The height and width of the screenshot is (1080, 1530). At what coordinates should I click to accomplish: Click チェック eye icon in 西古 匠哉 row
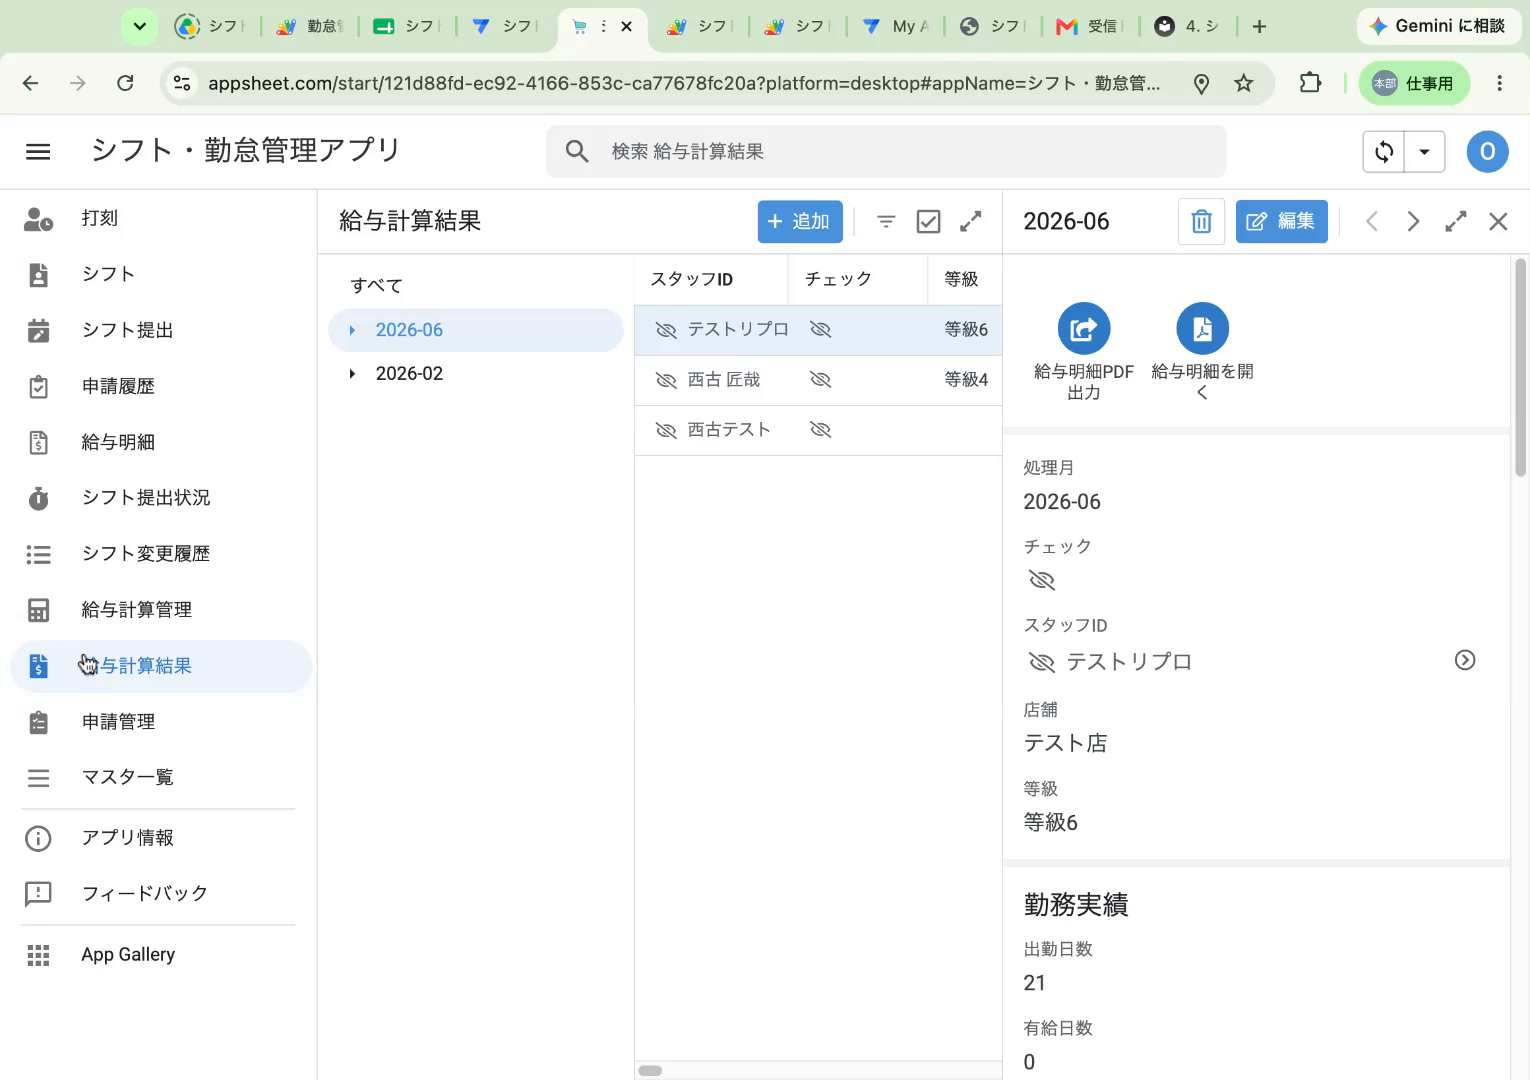click(x=821, y=380)
